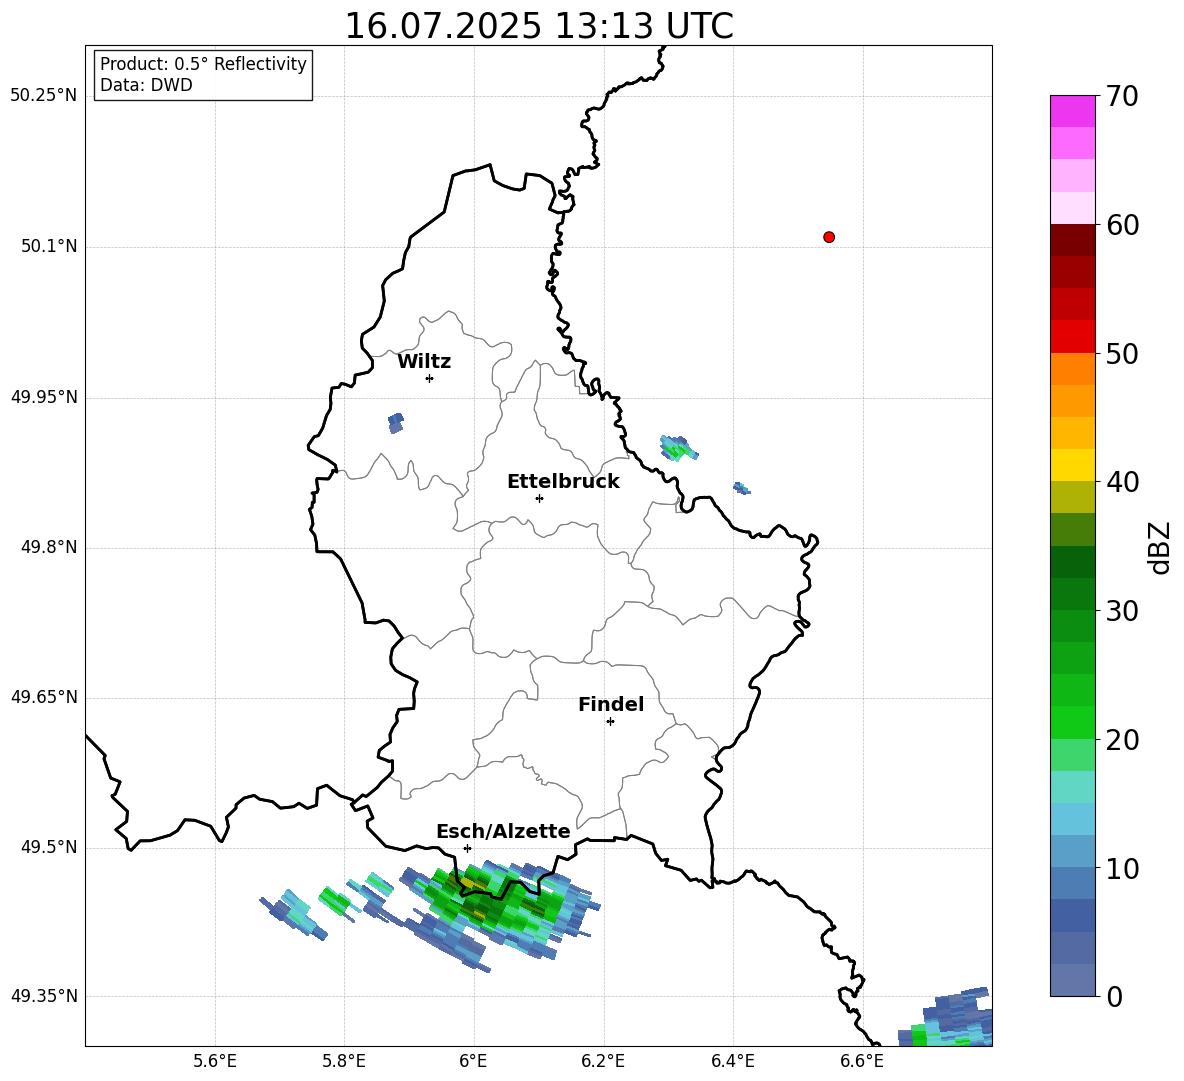Click the 49.8°N latitude tick label
Viewport: 1184px width, 1081px height.
[x=49, y=547]
